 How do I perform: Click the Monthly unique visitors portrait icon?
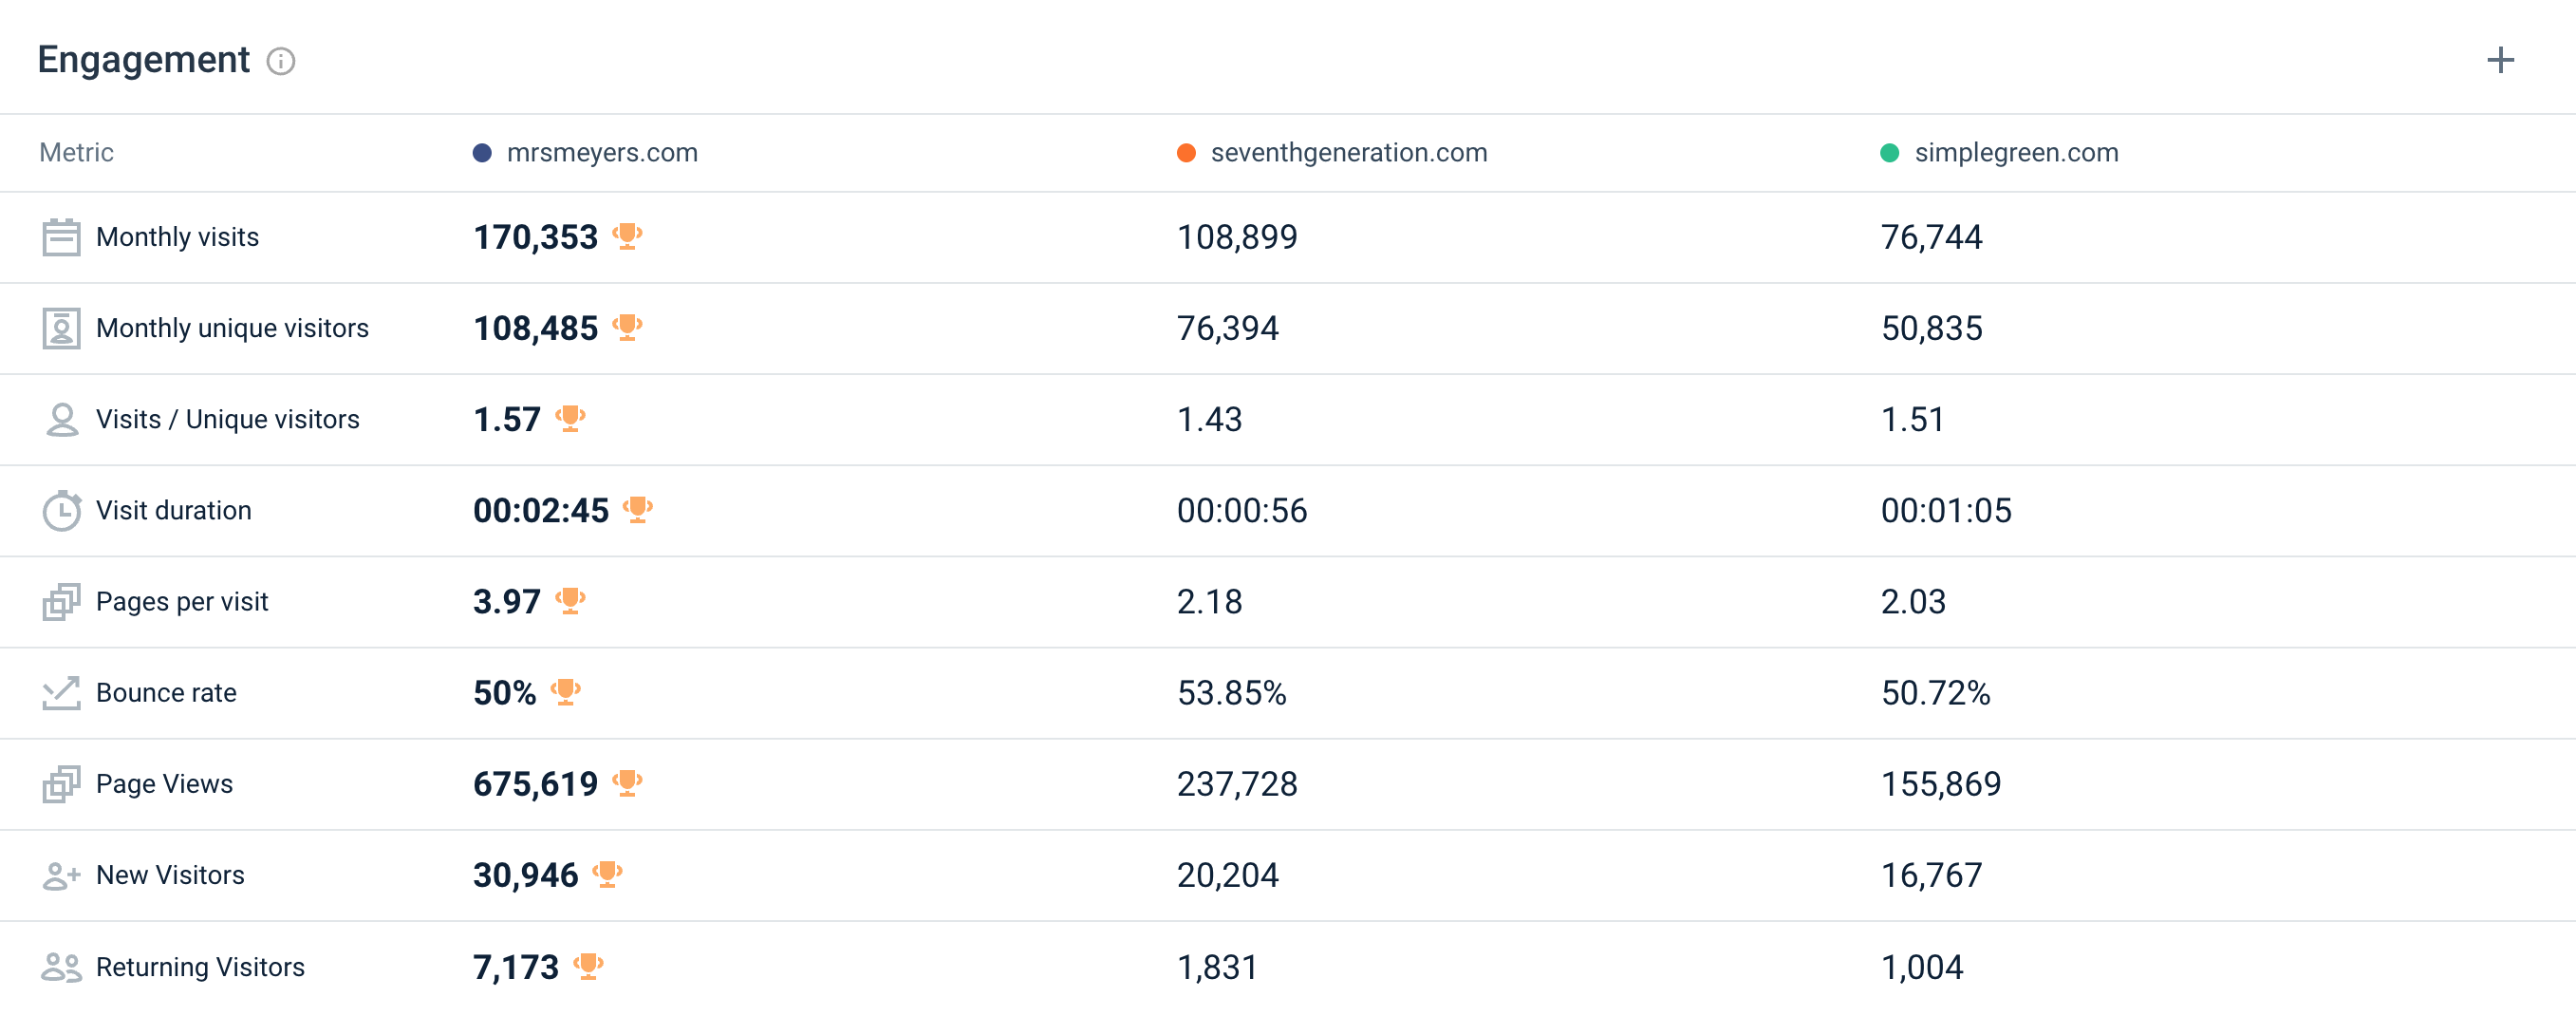pyautogui.click(x=61, y=328)
